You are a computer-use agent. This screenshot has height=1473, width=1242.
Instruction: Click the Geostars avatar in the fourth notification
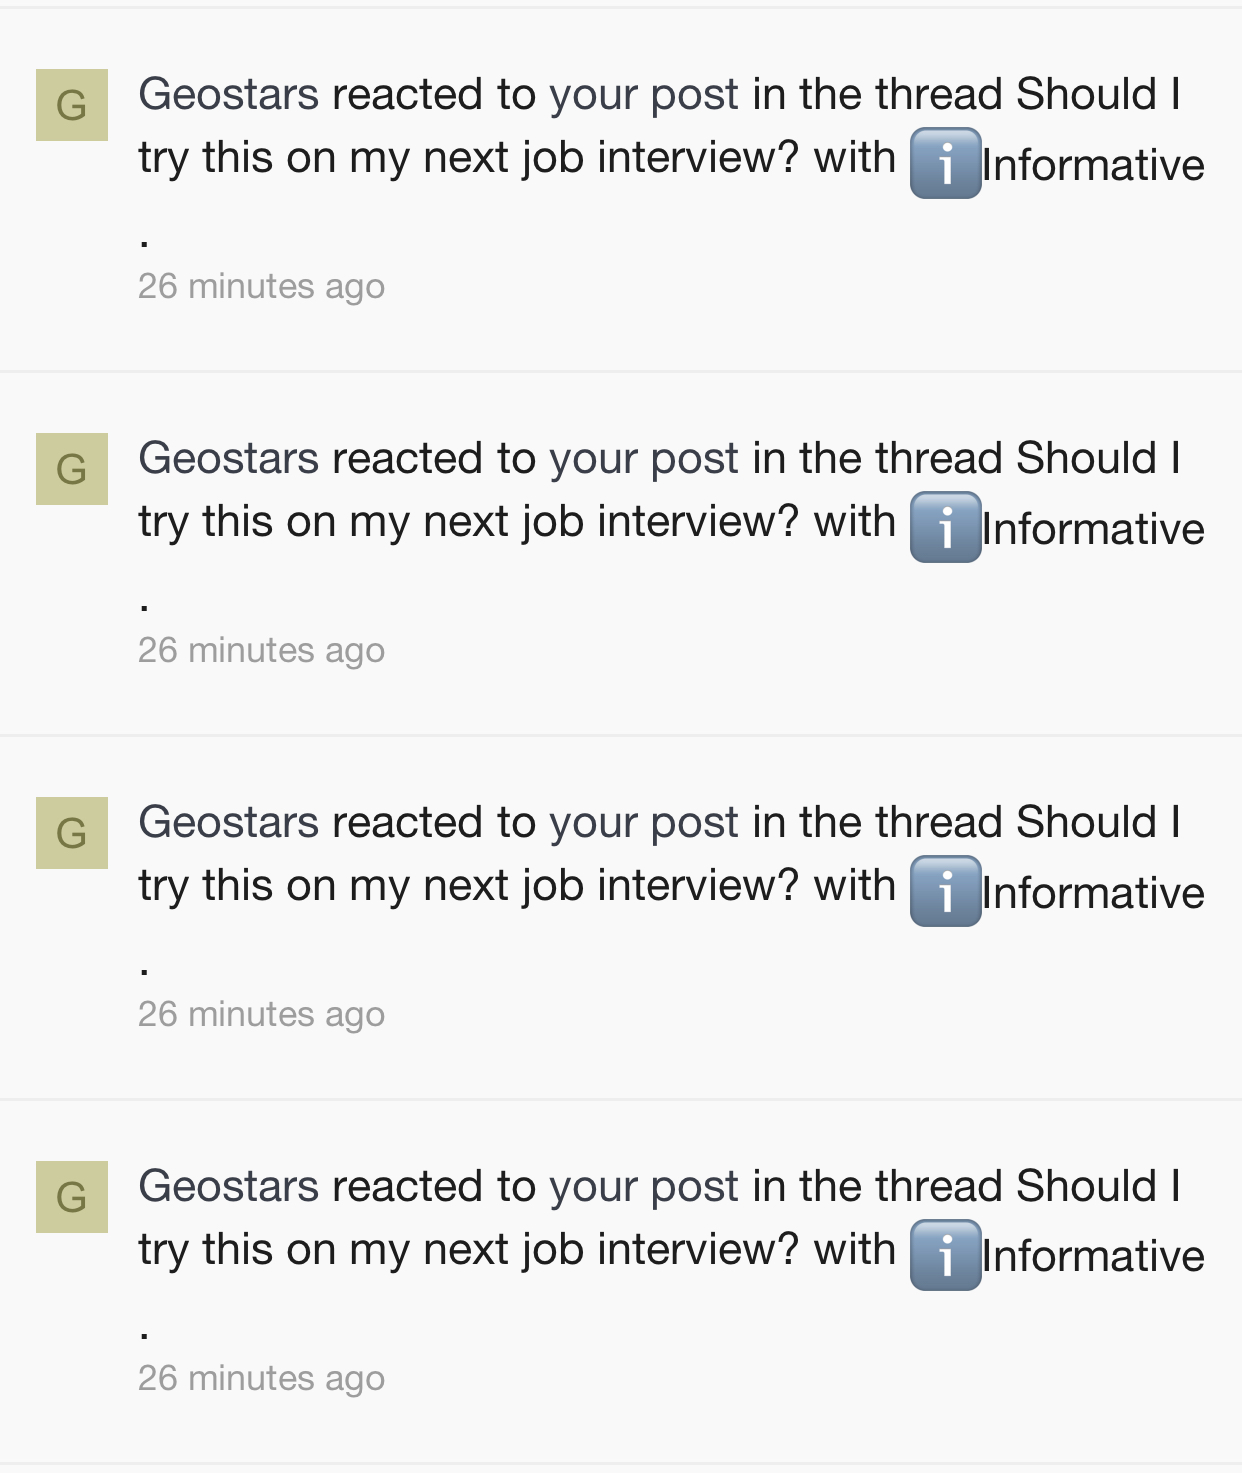[72, 1197]
